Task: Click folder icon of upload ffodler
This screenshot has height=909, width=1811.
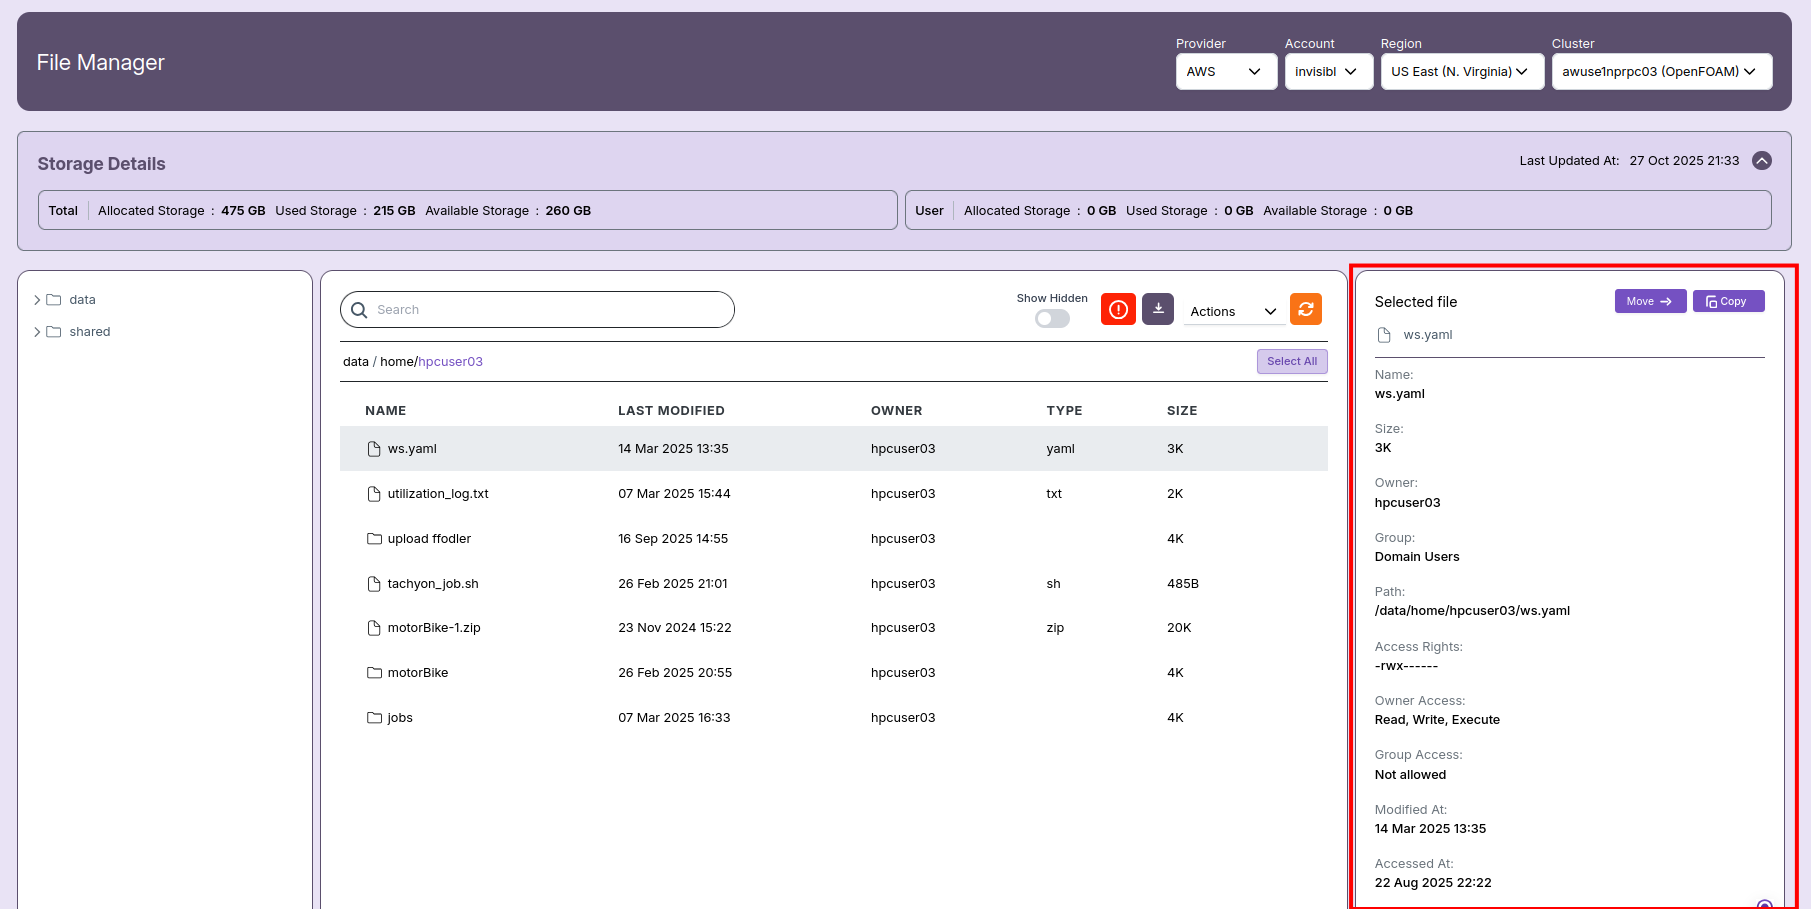Action: [x=374, y=539]
